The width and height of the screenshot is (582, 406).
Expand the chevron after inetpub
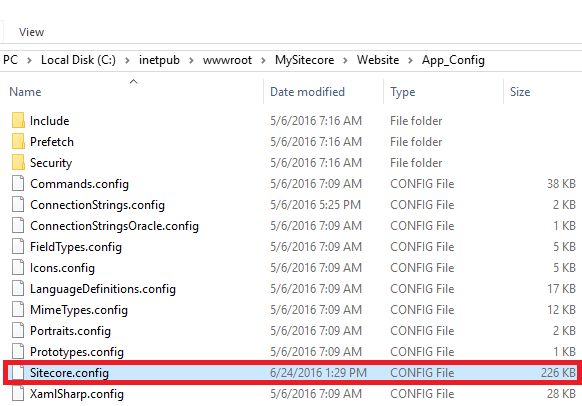(x=191, y=60)
